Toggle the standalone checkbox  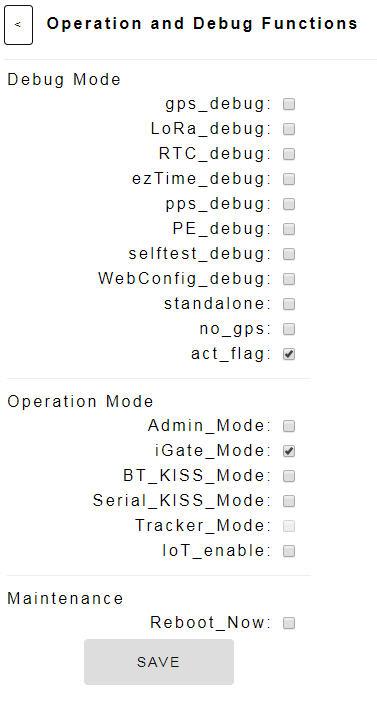tap(289, 304)
